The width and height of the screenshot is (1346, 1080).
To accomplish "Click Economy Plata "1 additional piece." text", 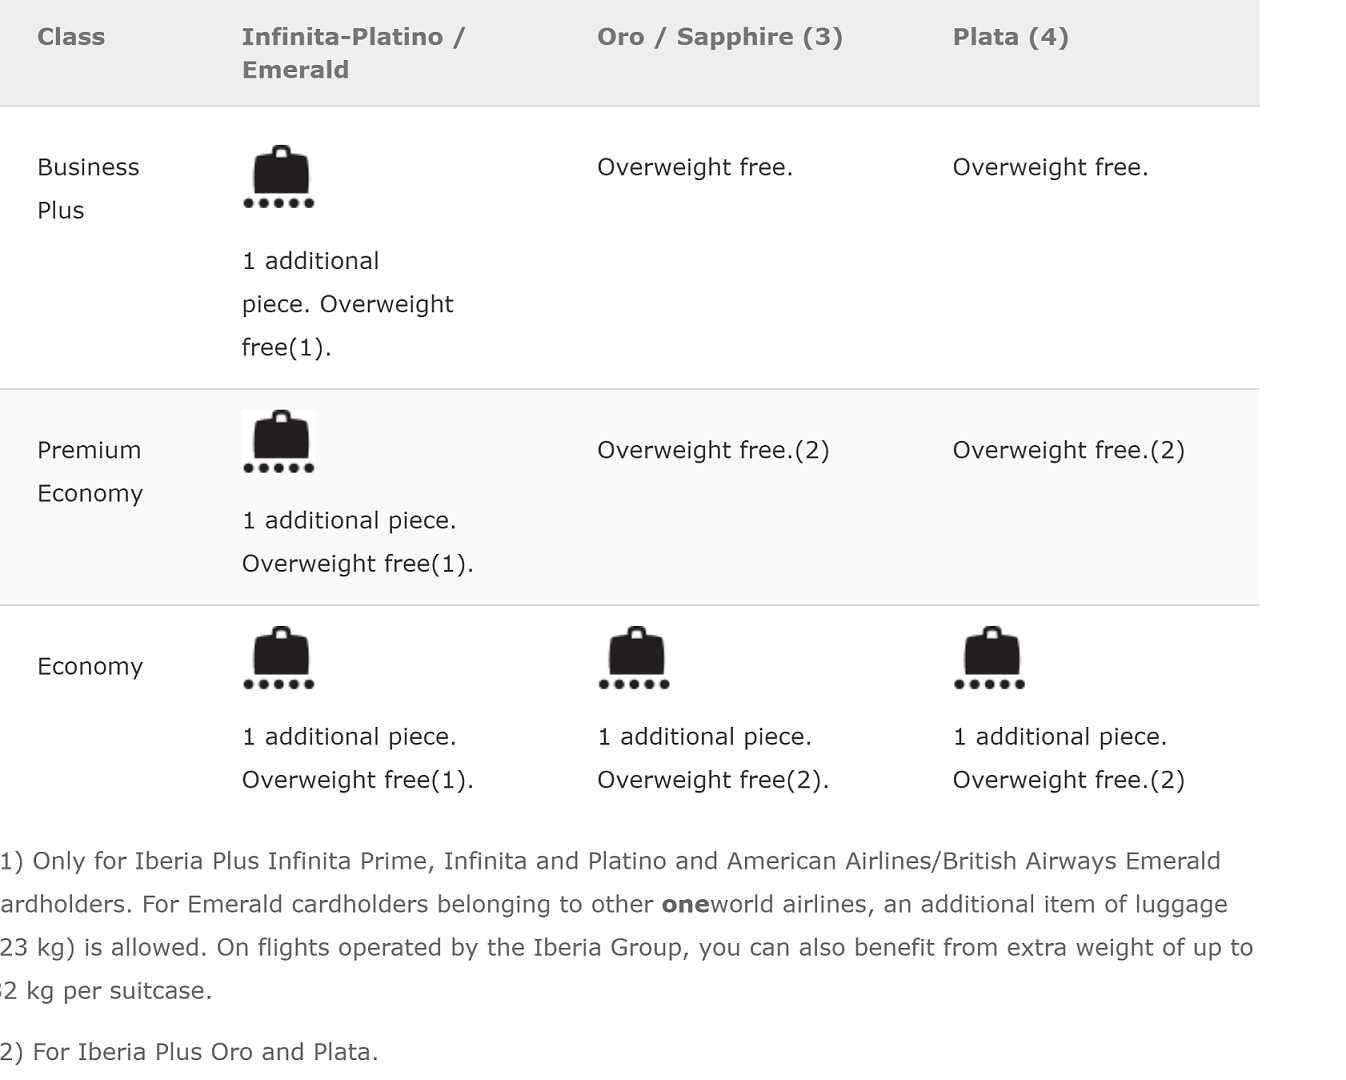I will coord(1060,737).
